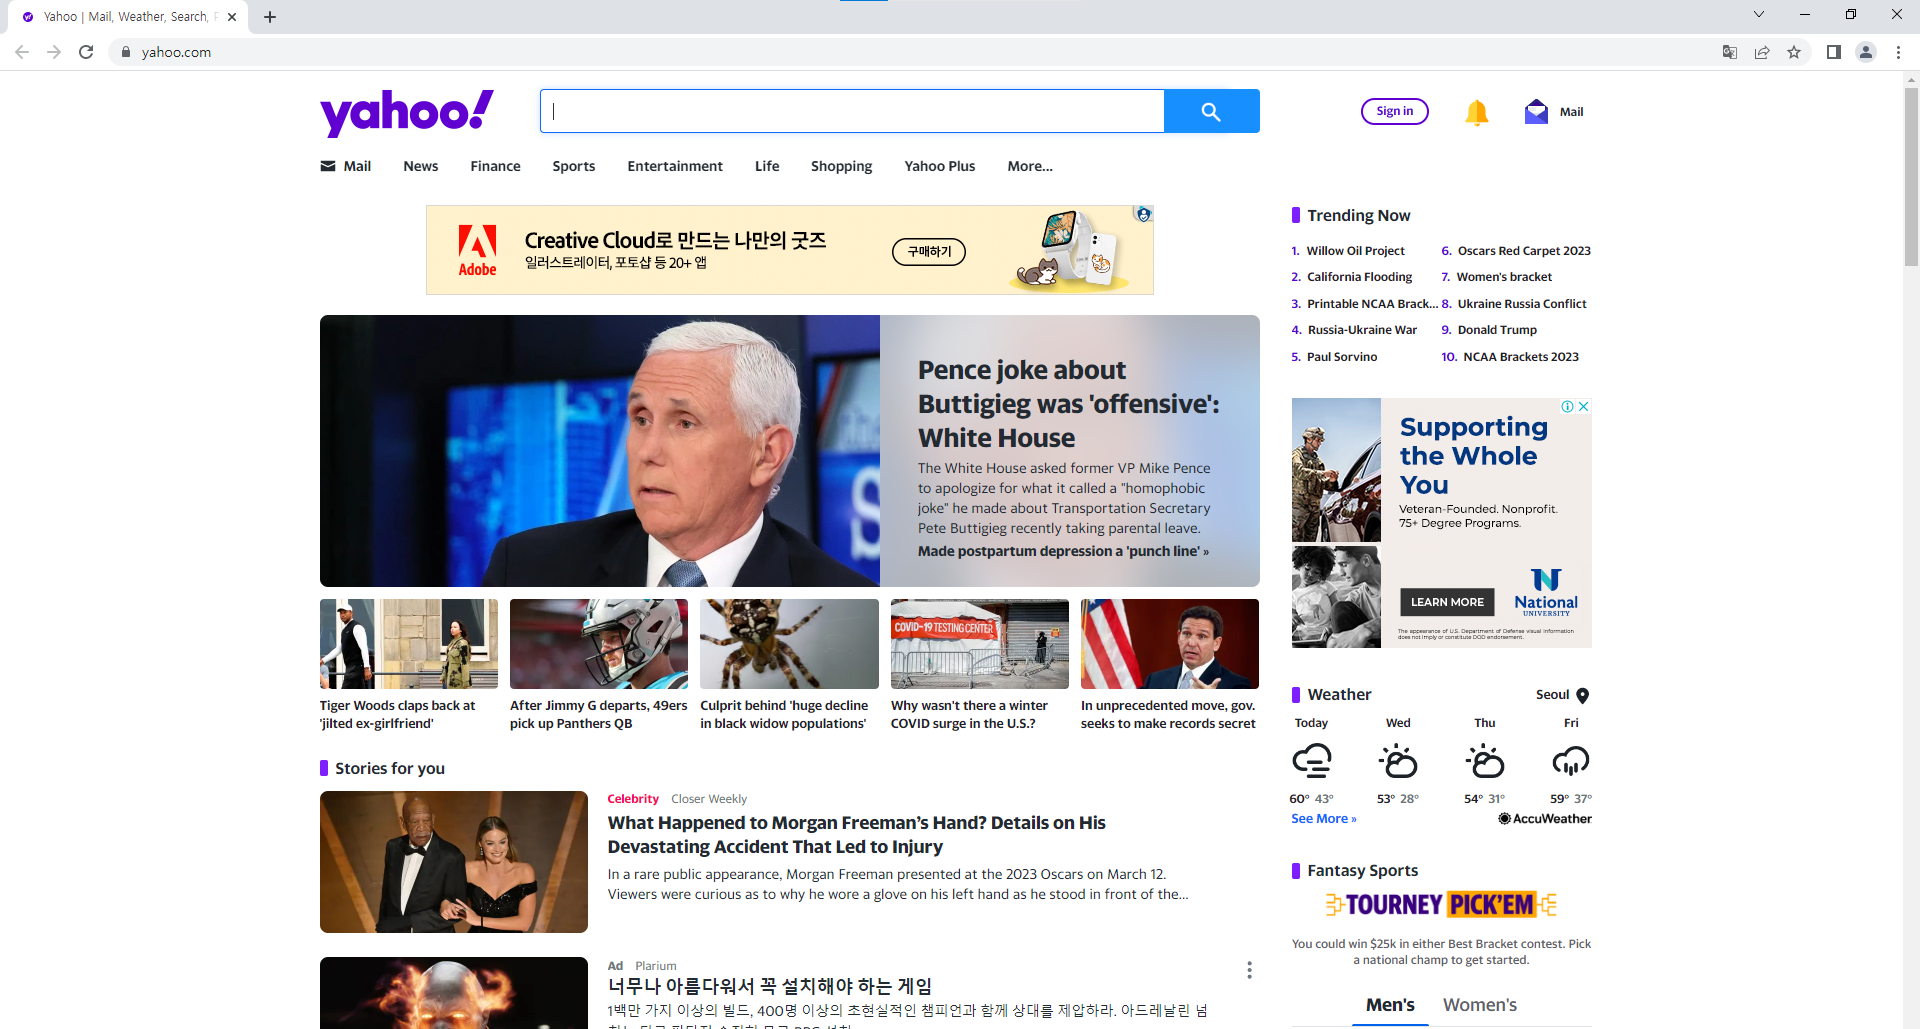Open the Chrome profile avatar icon
The height and width of the screenshot is (1029, 1920).
coord(1866,52)
